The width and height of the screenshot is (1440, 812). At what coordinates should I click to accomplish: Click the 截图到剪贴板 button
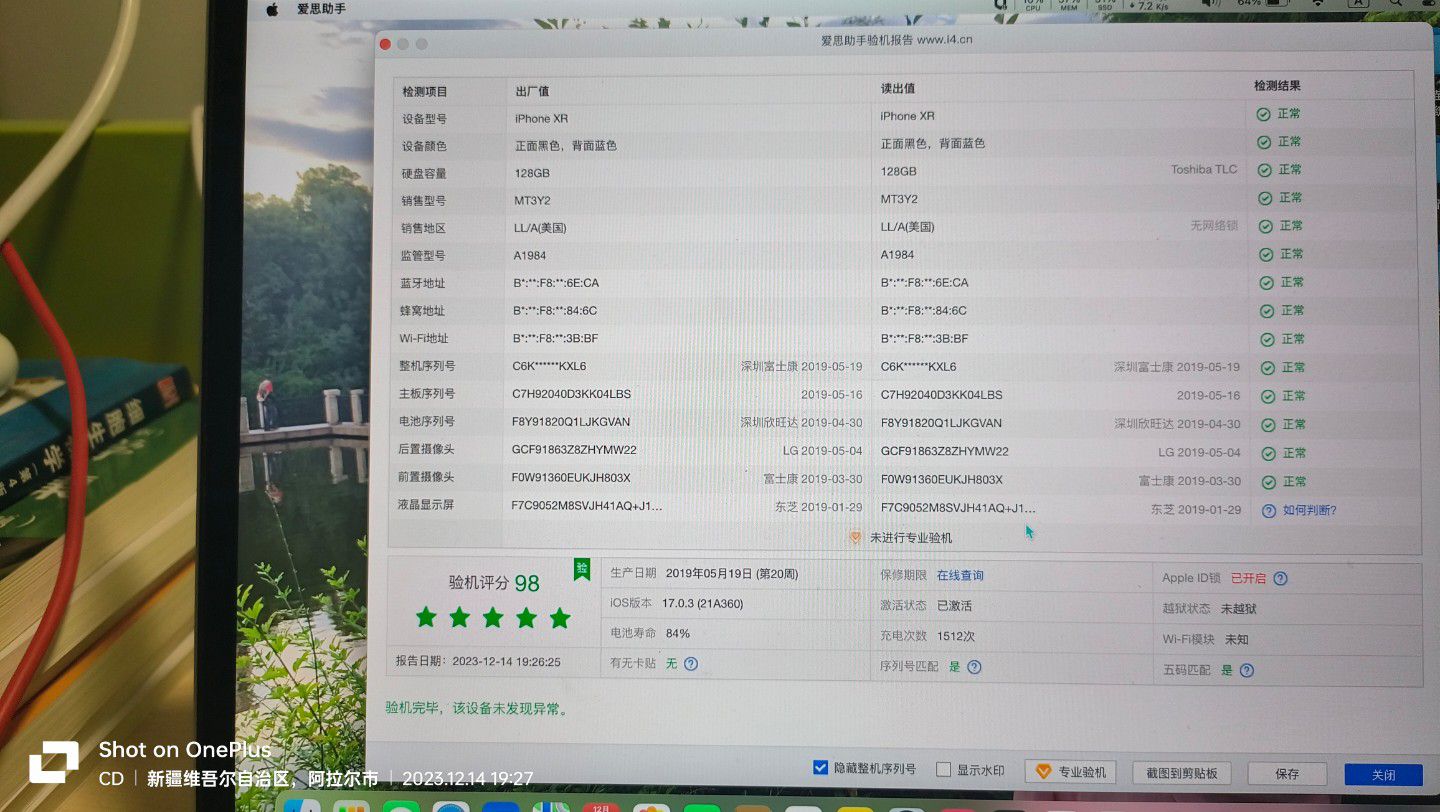(1180, 773)
